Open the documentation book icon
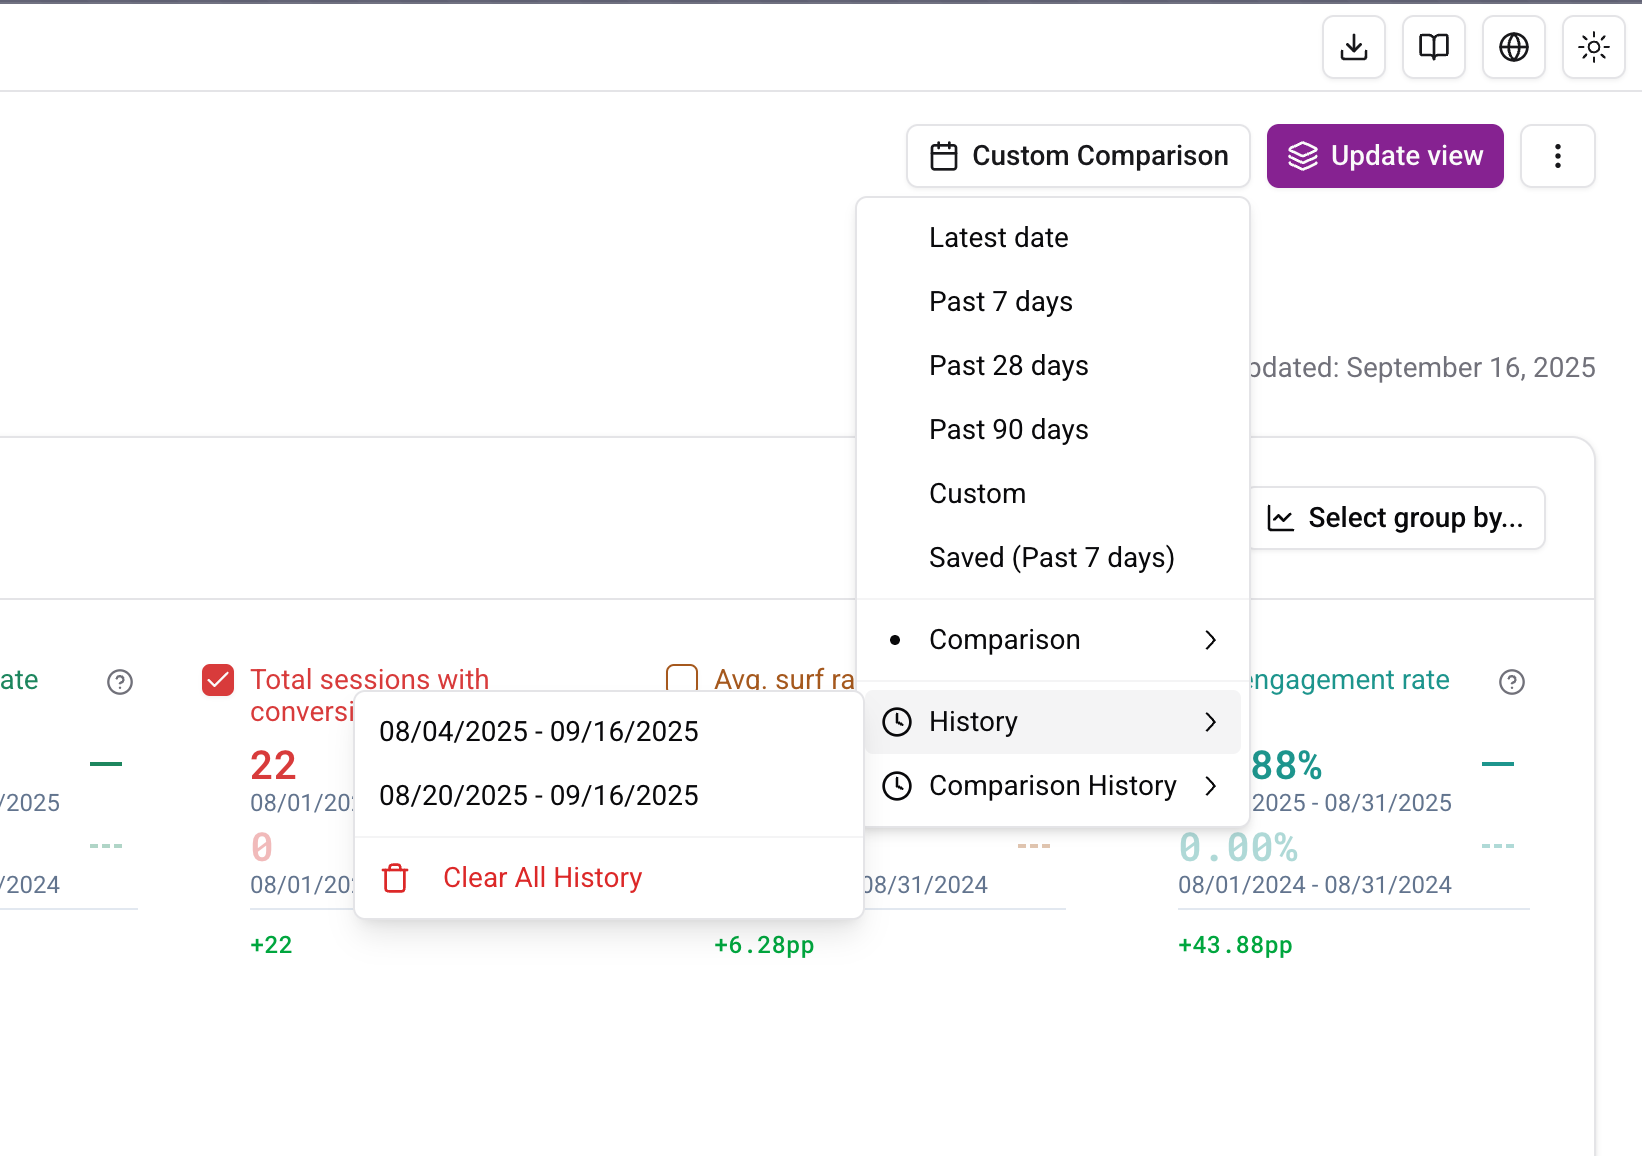 pos(1433,47)
